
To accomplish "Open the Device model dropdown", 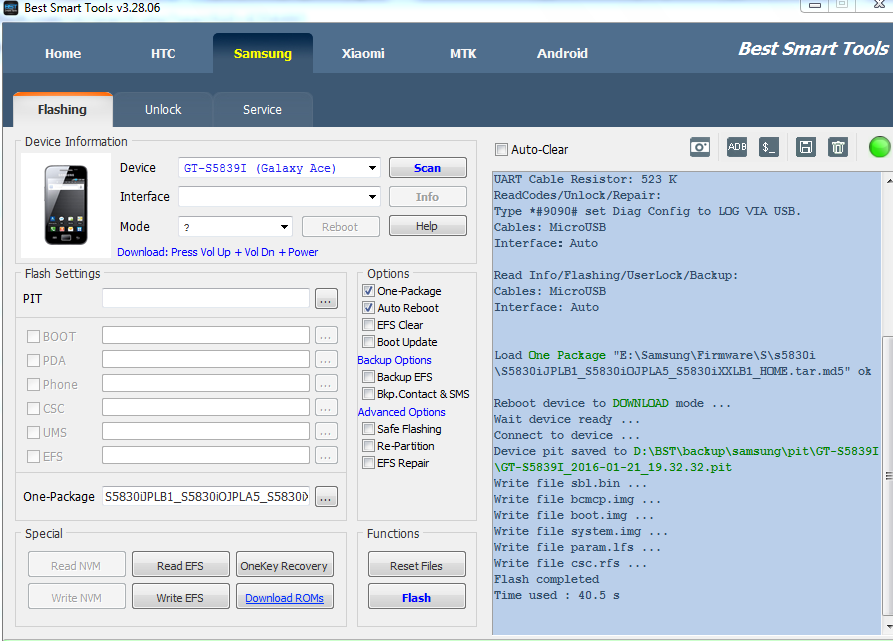I will point(372,168).
